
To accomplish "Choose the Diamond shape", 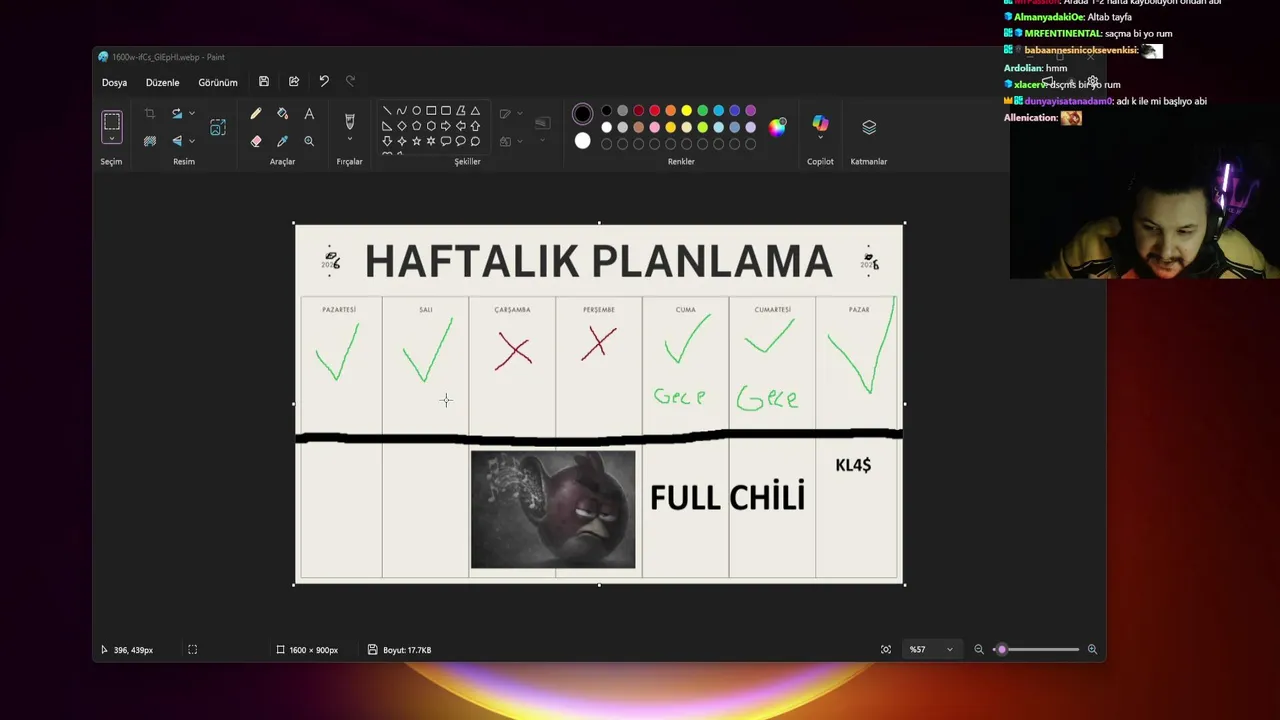I will 402,126.
